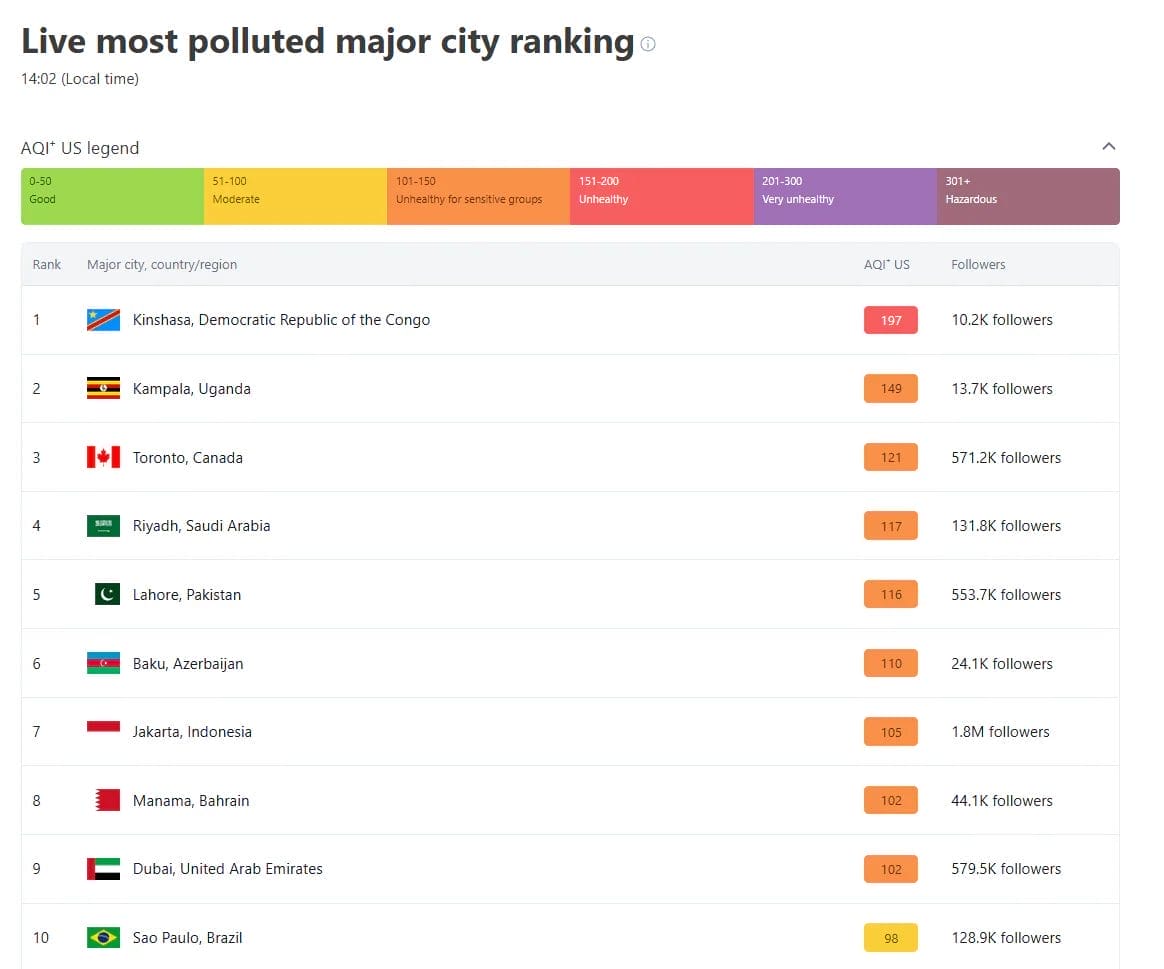This screenshot has height=969, width=1164.
Task: Click the Saudi Arabia flag icon
Action: pos(103,526)
